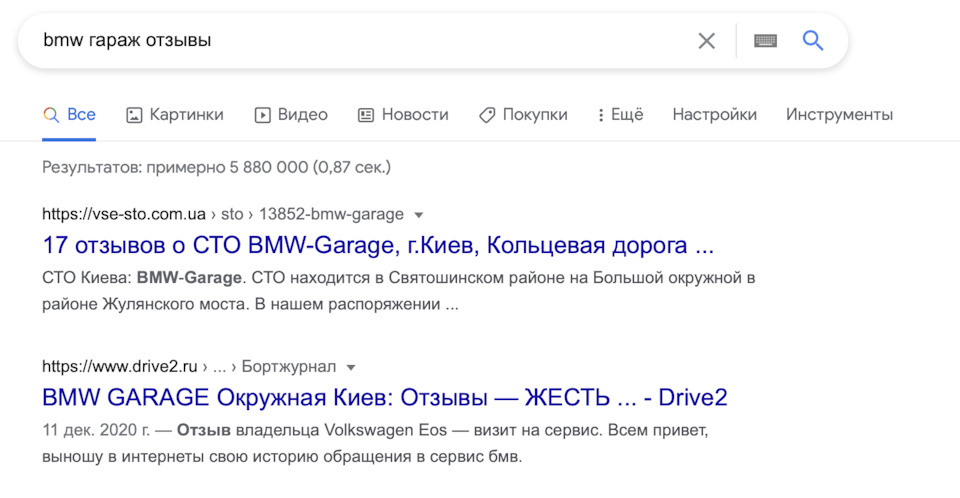This screenshot has width=960, height=498.
Task: Click the www.drive2.ru breadcrumb URL
Action: point(189,367)
